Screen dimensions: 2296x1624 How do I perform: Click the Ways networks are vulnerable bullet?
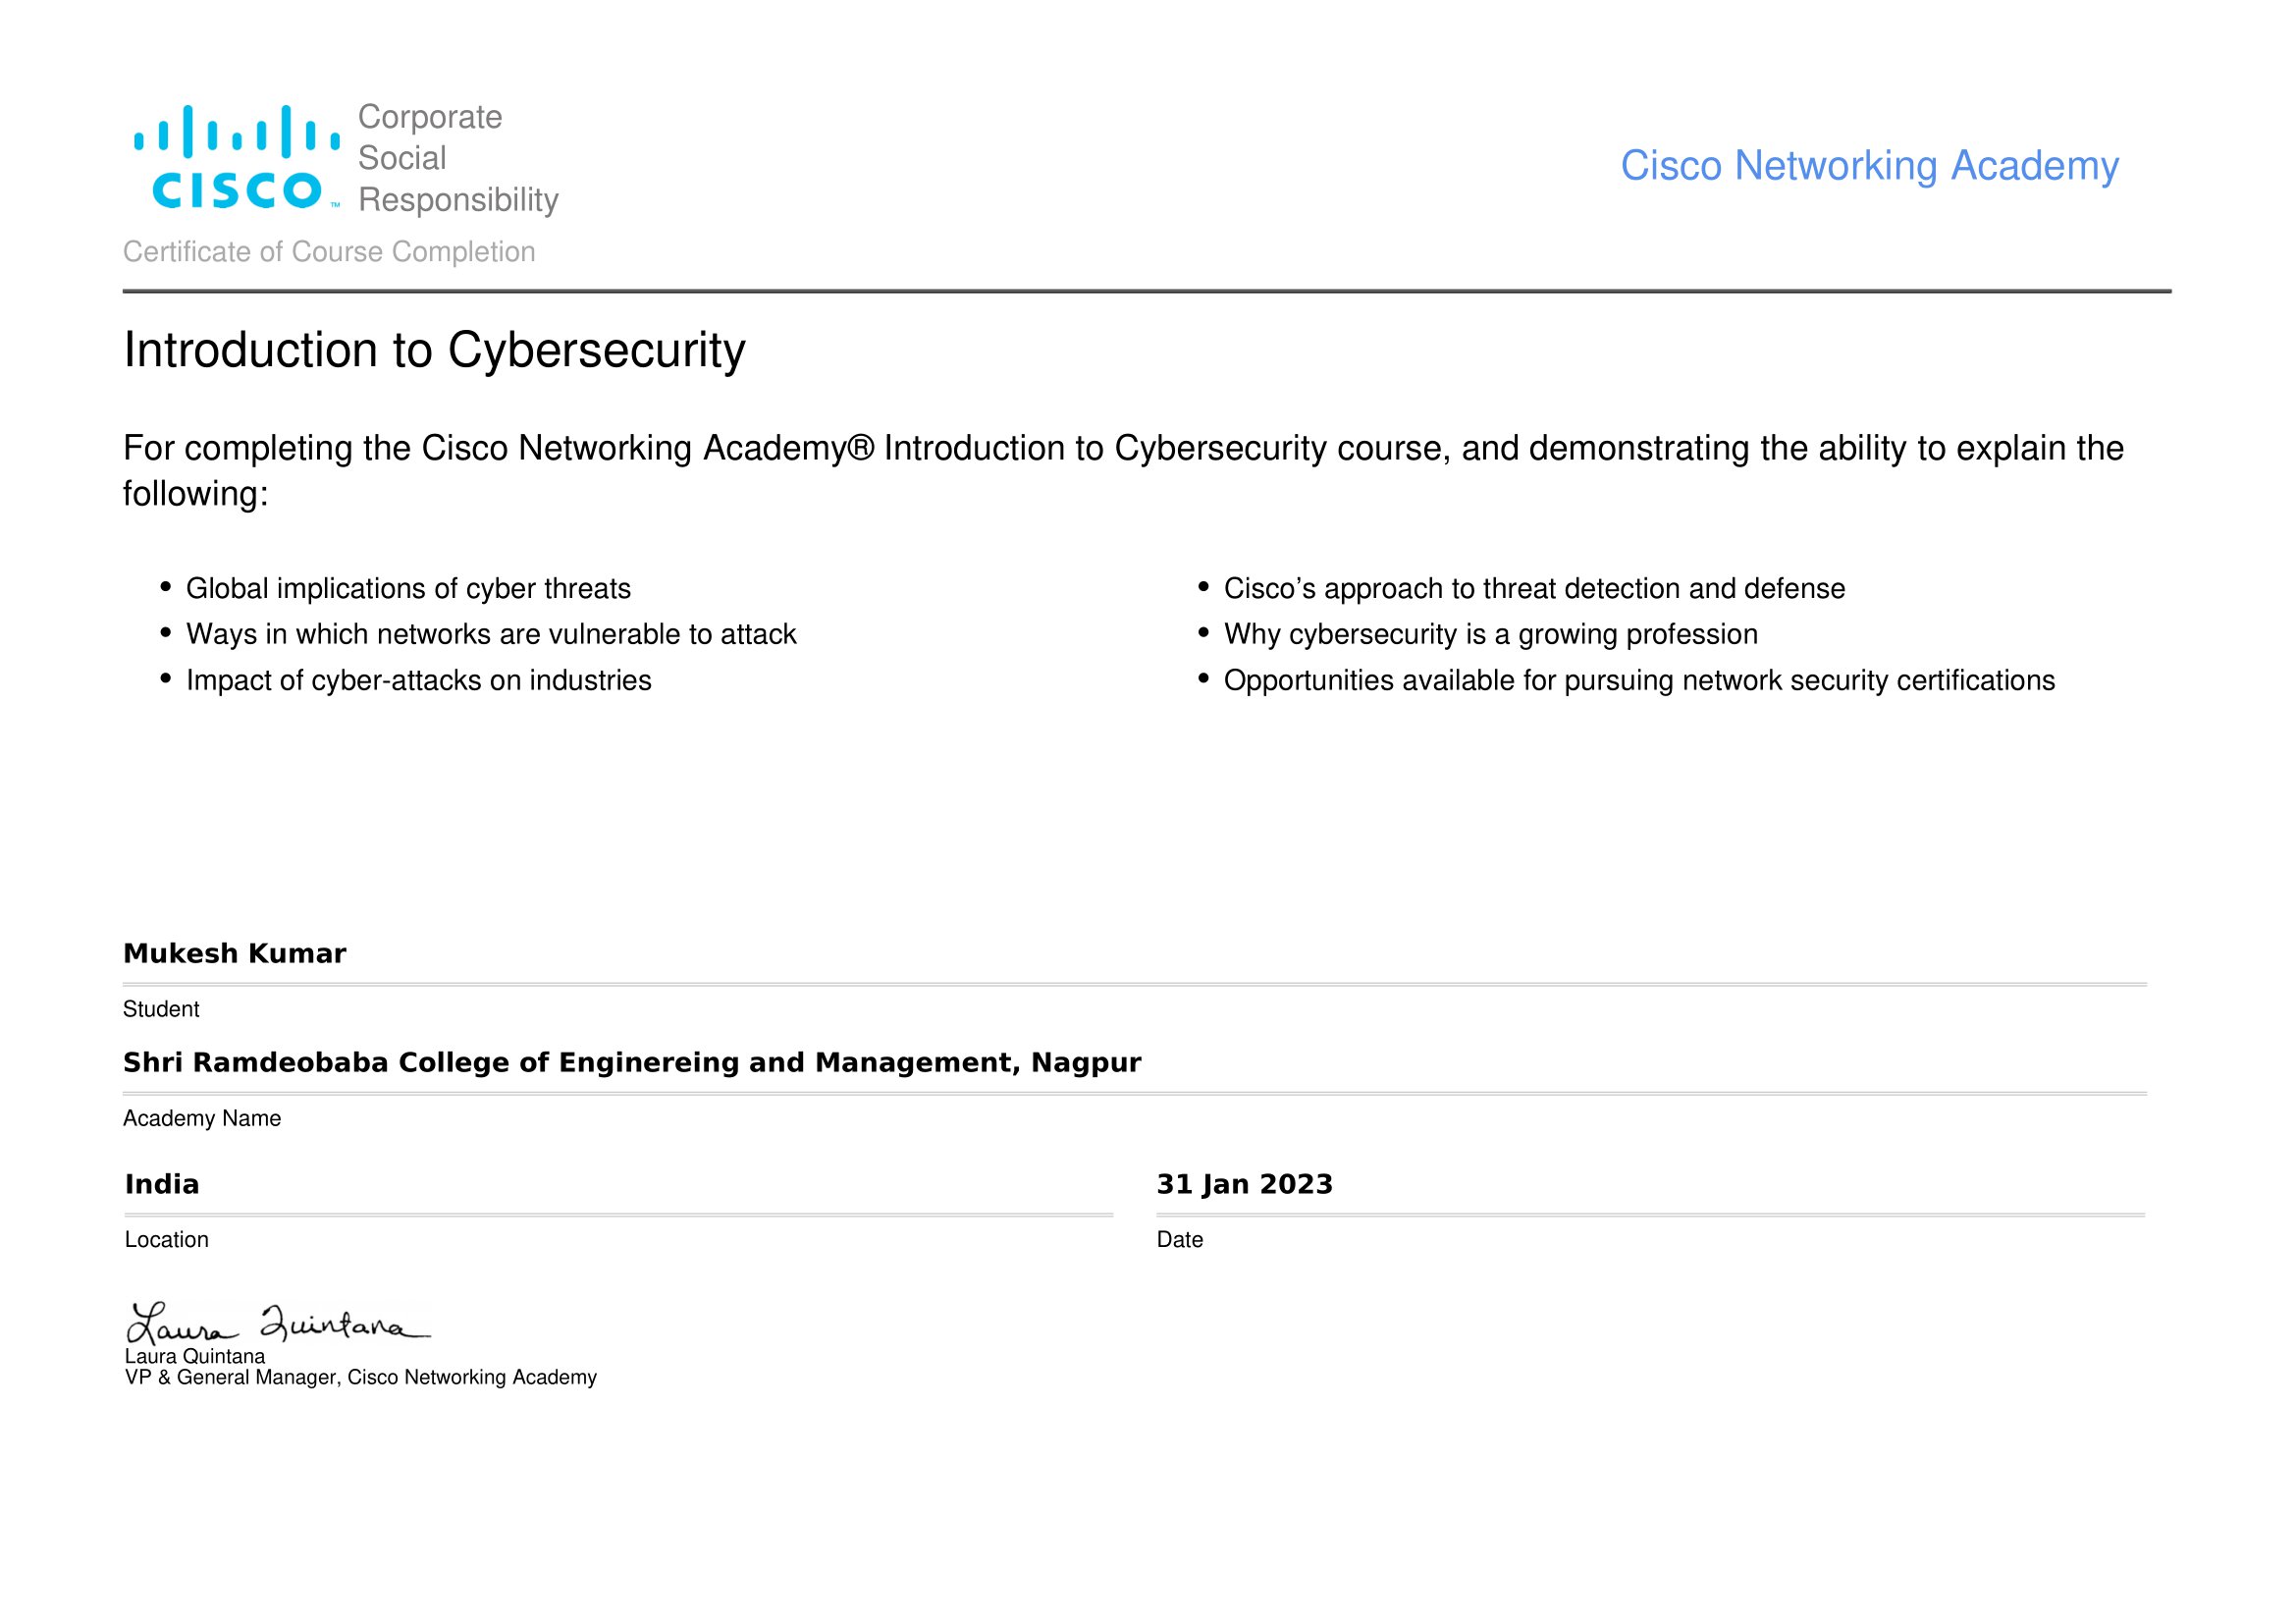pyautogui.click(x=491, y=635)
